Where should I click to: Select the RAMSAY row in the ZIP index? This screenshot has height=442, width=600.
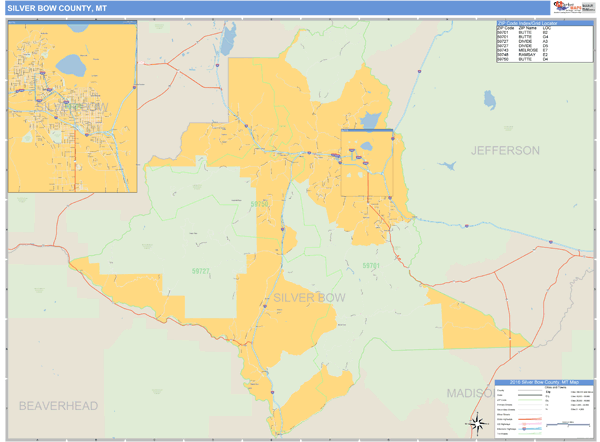click(x=524, y=55)
